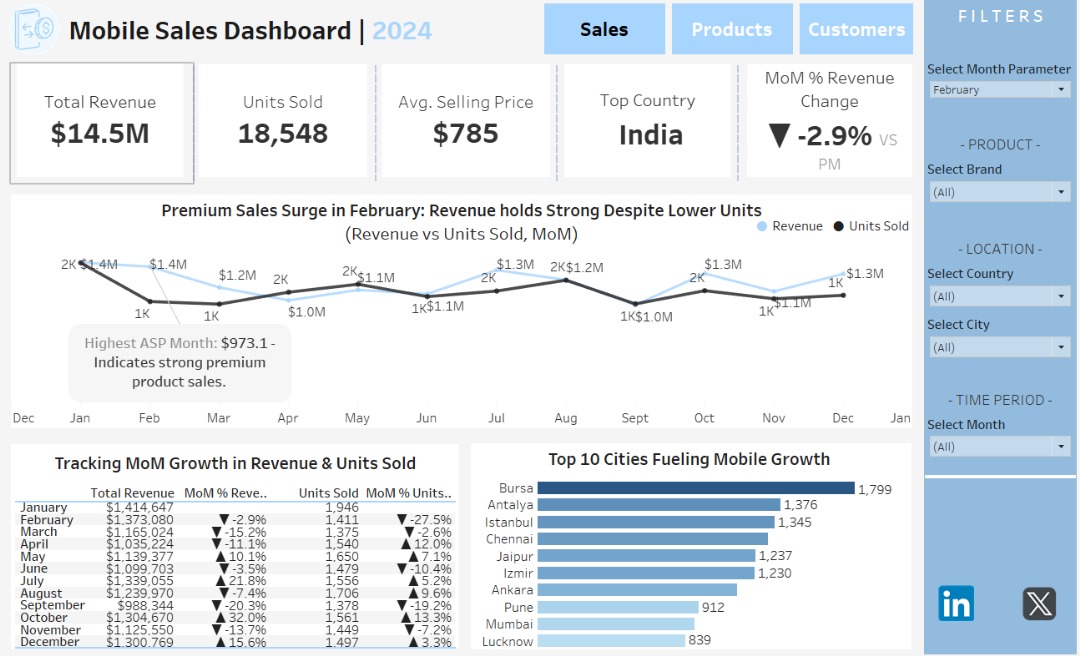Click the Total Revenue column header

point(132,493)
